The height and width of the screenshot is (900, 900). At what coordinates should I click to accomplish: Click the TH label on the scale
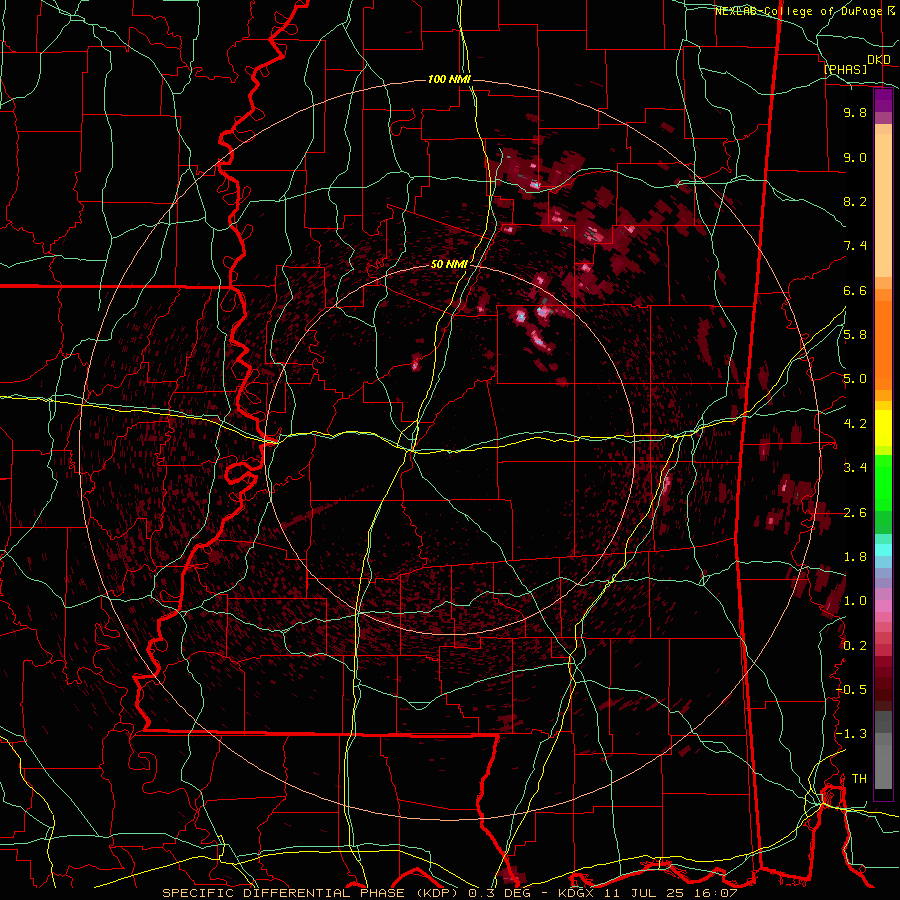859,779
